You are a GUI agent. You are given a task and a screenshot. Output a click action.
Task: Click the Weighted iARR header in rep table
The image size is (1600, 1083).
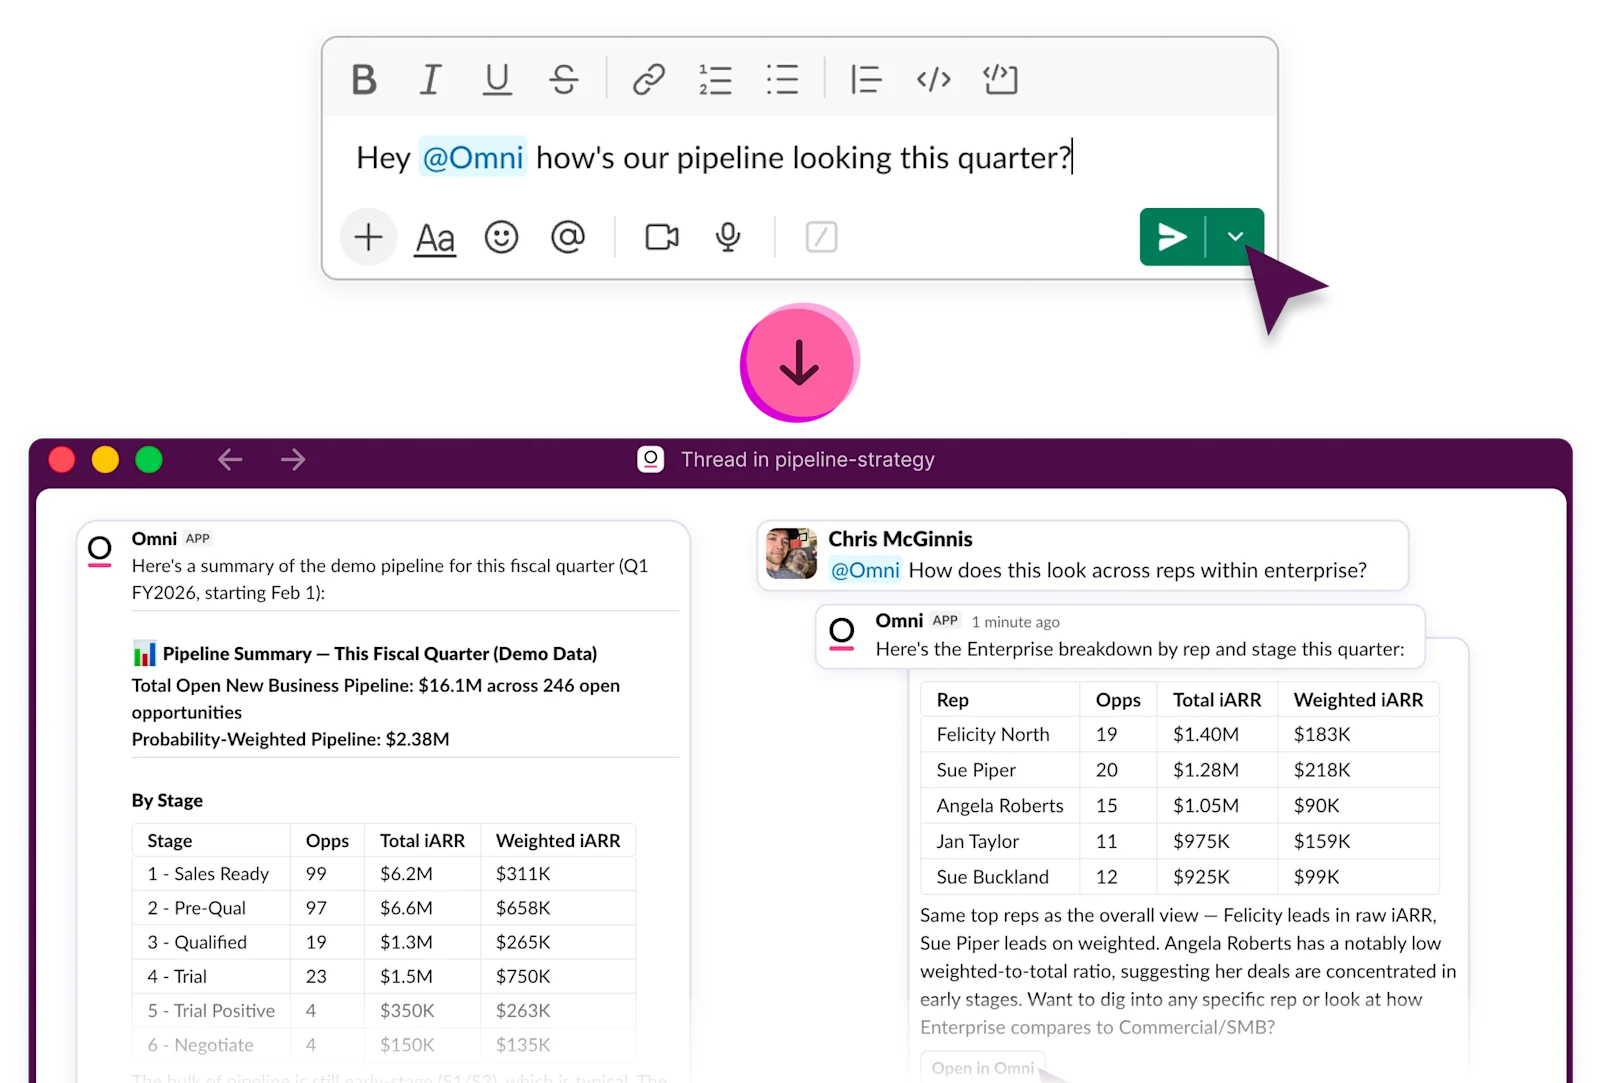click(x=1358, y=700)
